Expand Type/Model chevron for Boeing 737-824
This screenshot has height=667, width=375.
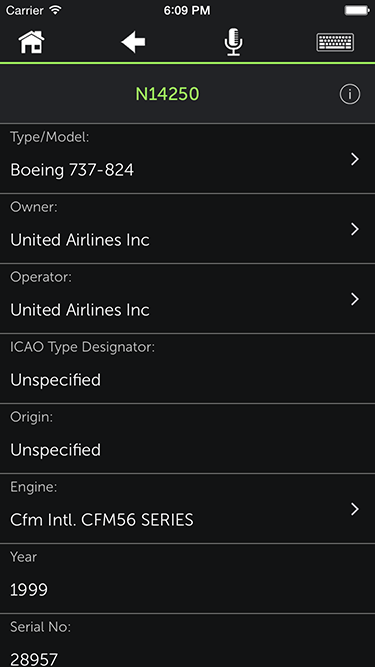[x=355, y=159]
